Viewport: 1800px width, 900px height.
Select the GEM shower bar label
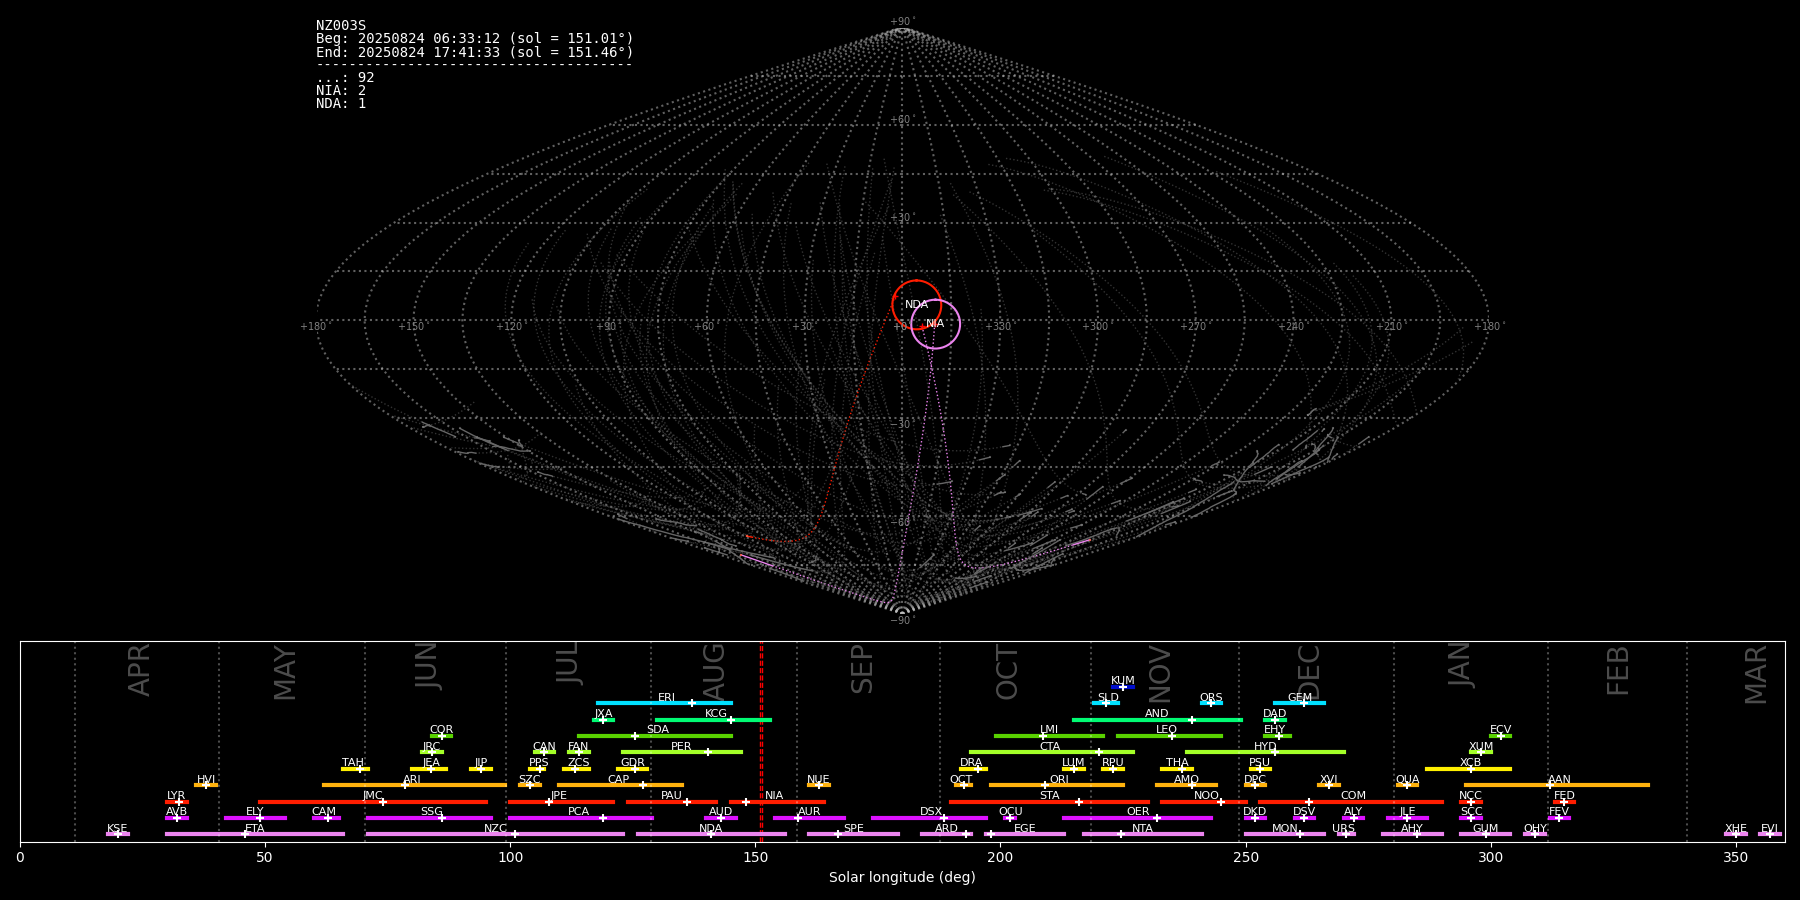[1300, 698]
